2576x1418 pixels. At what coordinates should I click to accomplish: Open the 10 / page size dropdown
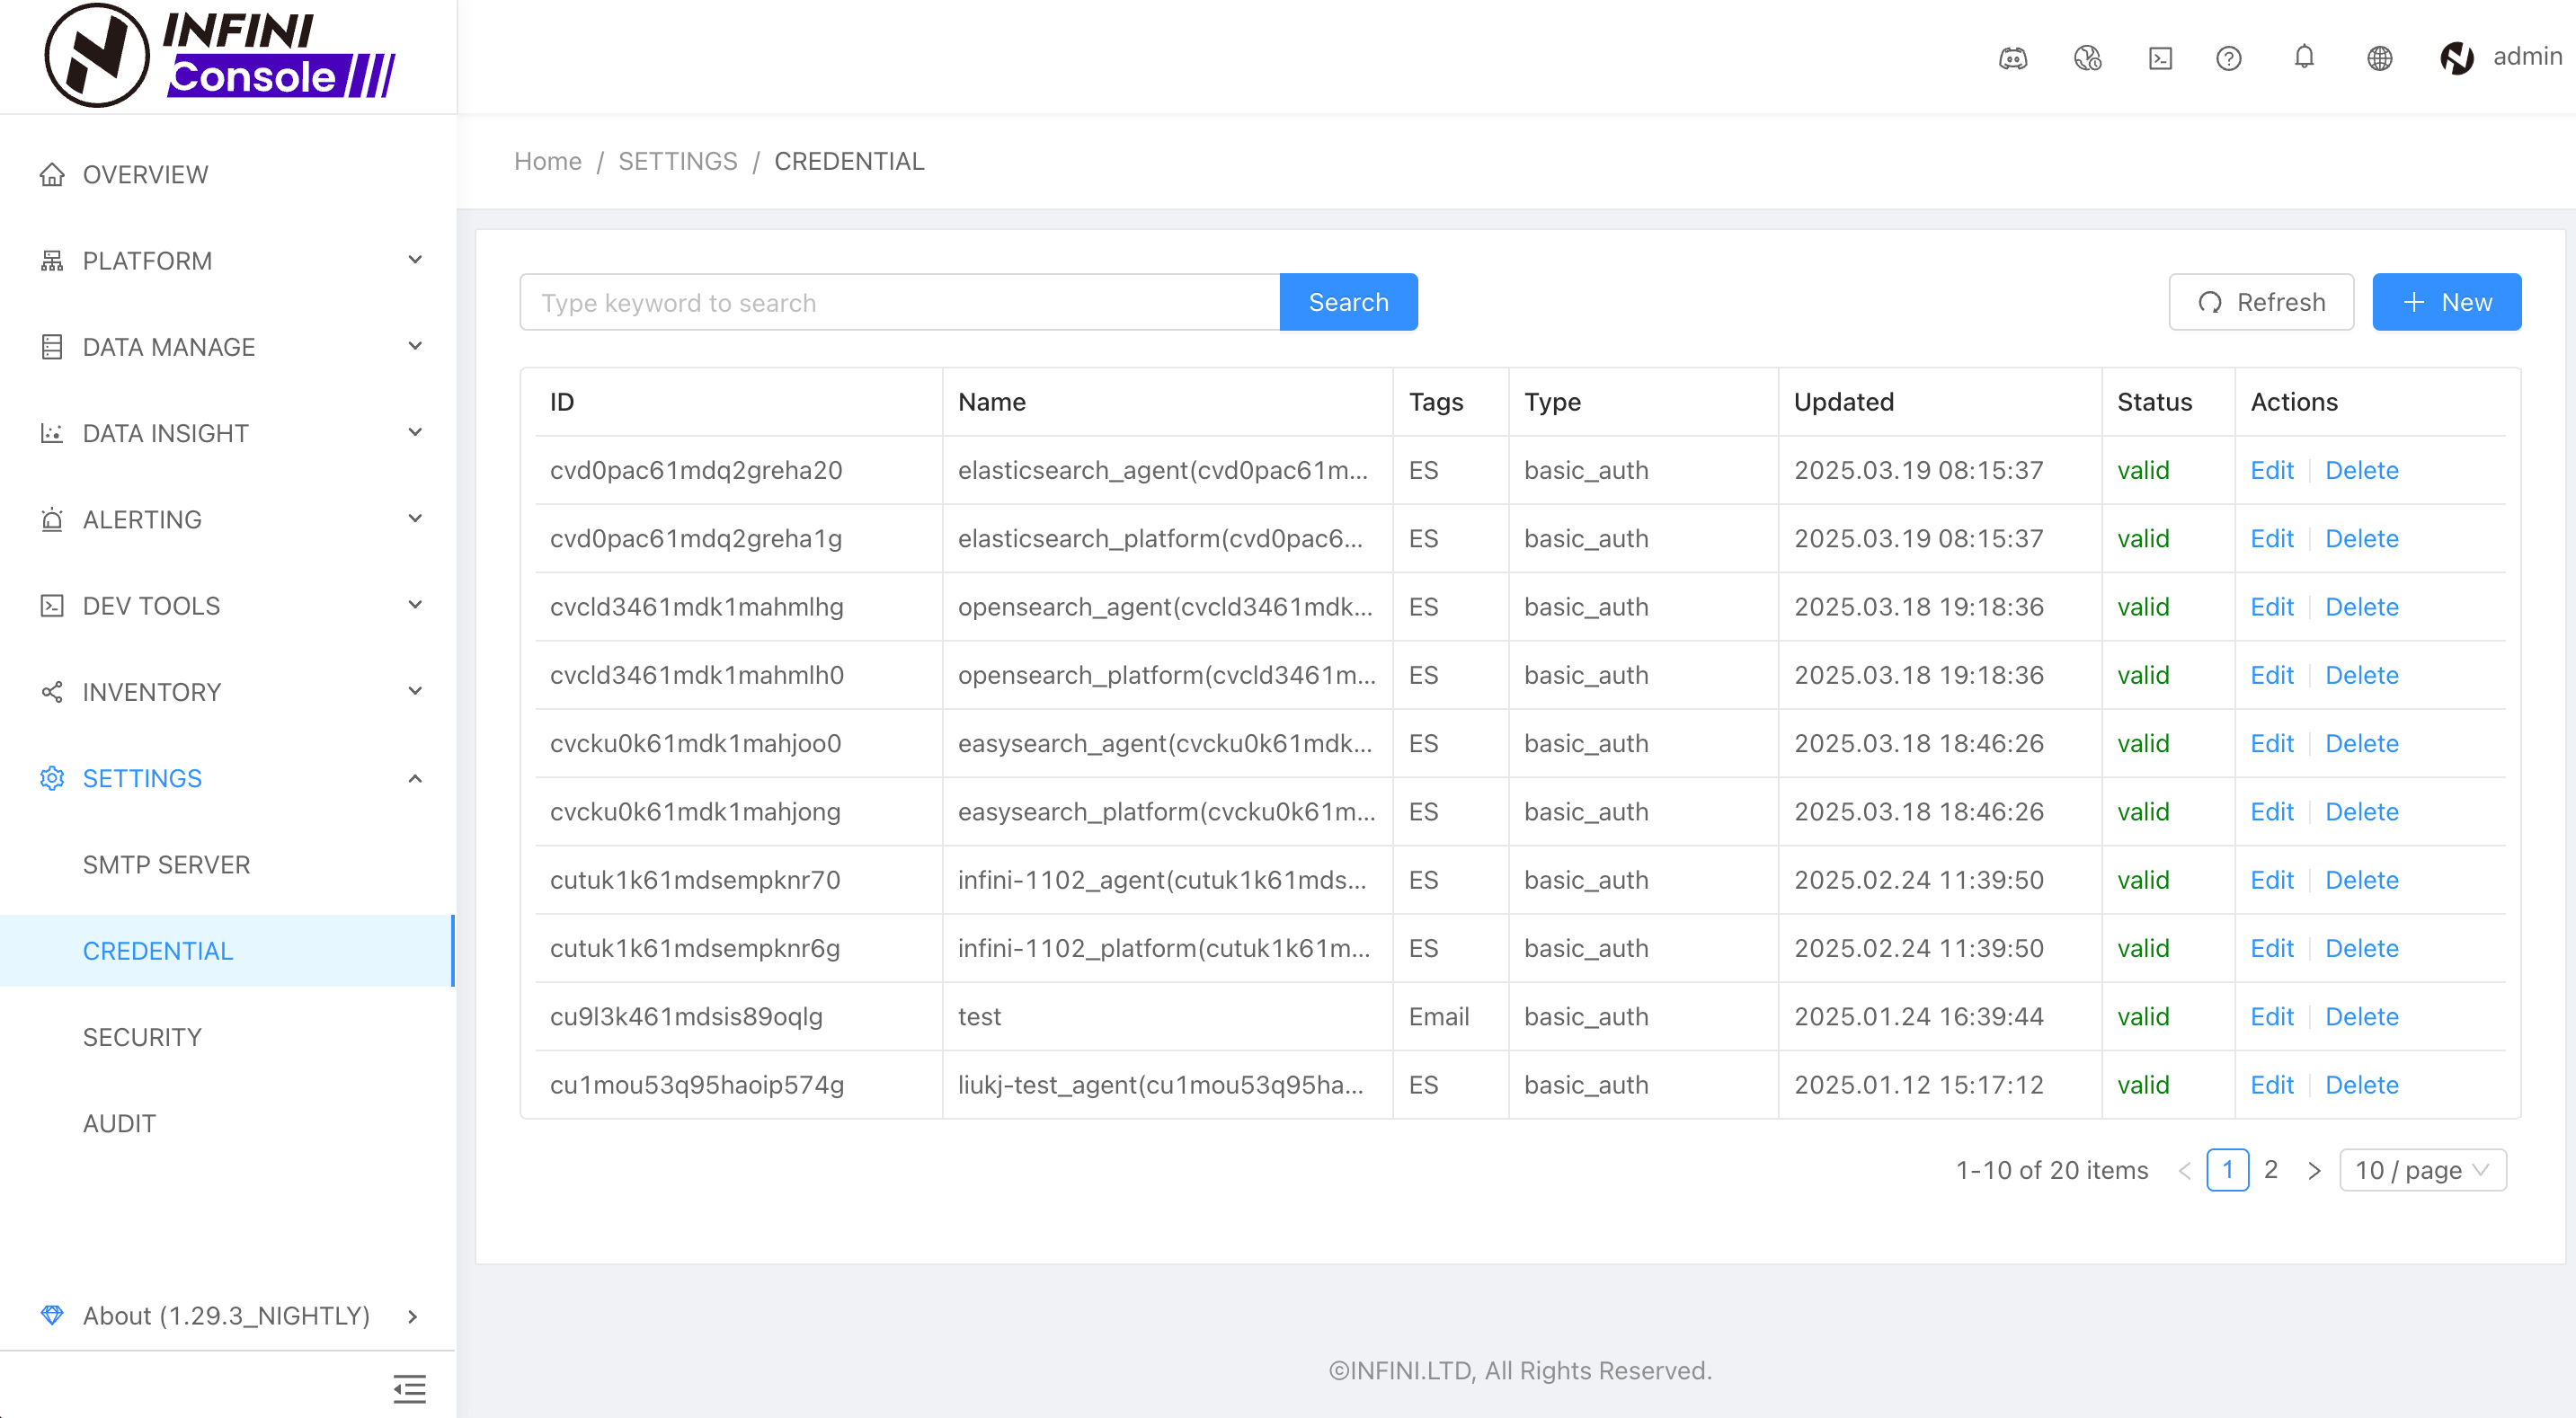[2421, 1170]
